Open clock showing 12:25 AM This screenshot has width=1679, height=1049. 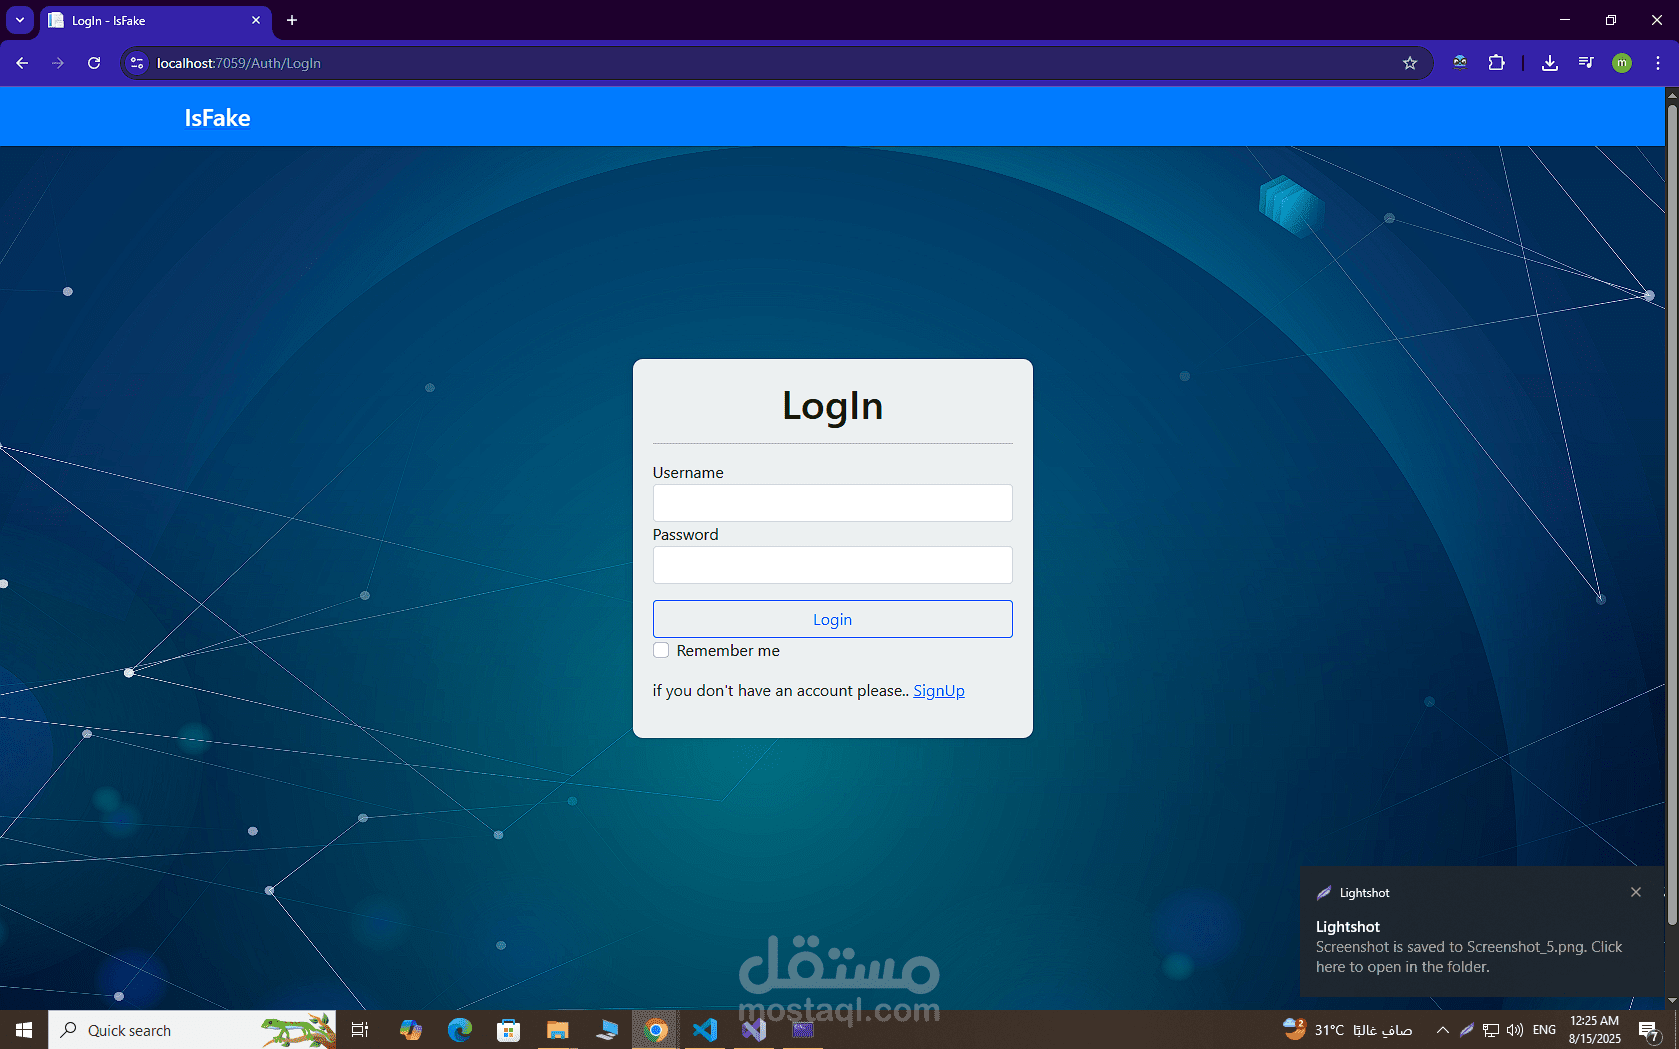coord(1594,1030)
